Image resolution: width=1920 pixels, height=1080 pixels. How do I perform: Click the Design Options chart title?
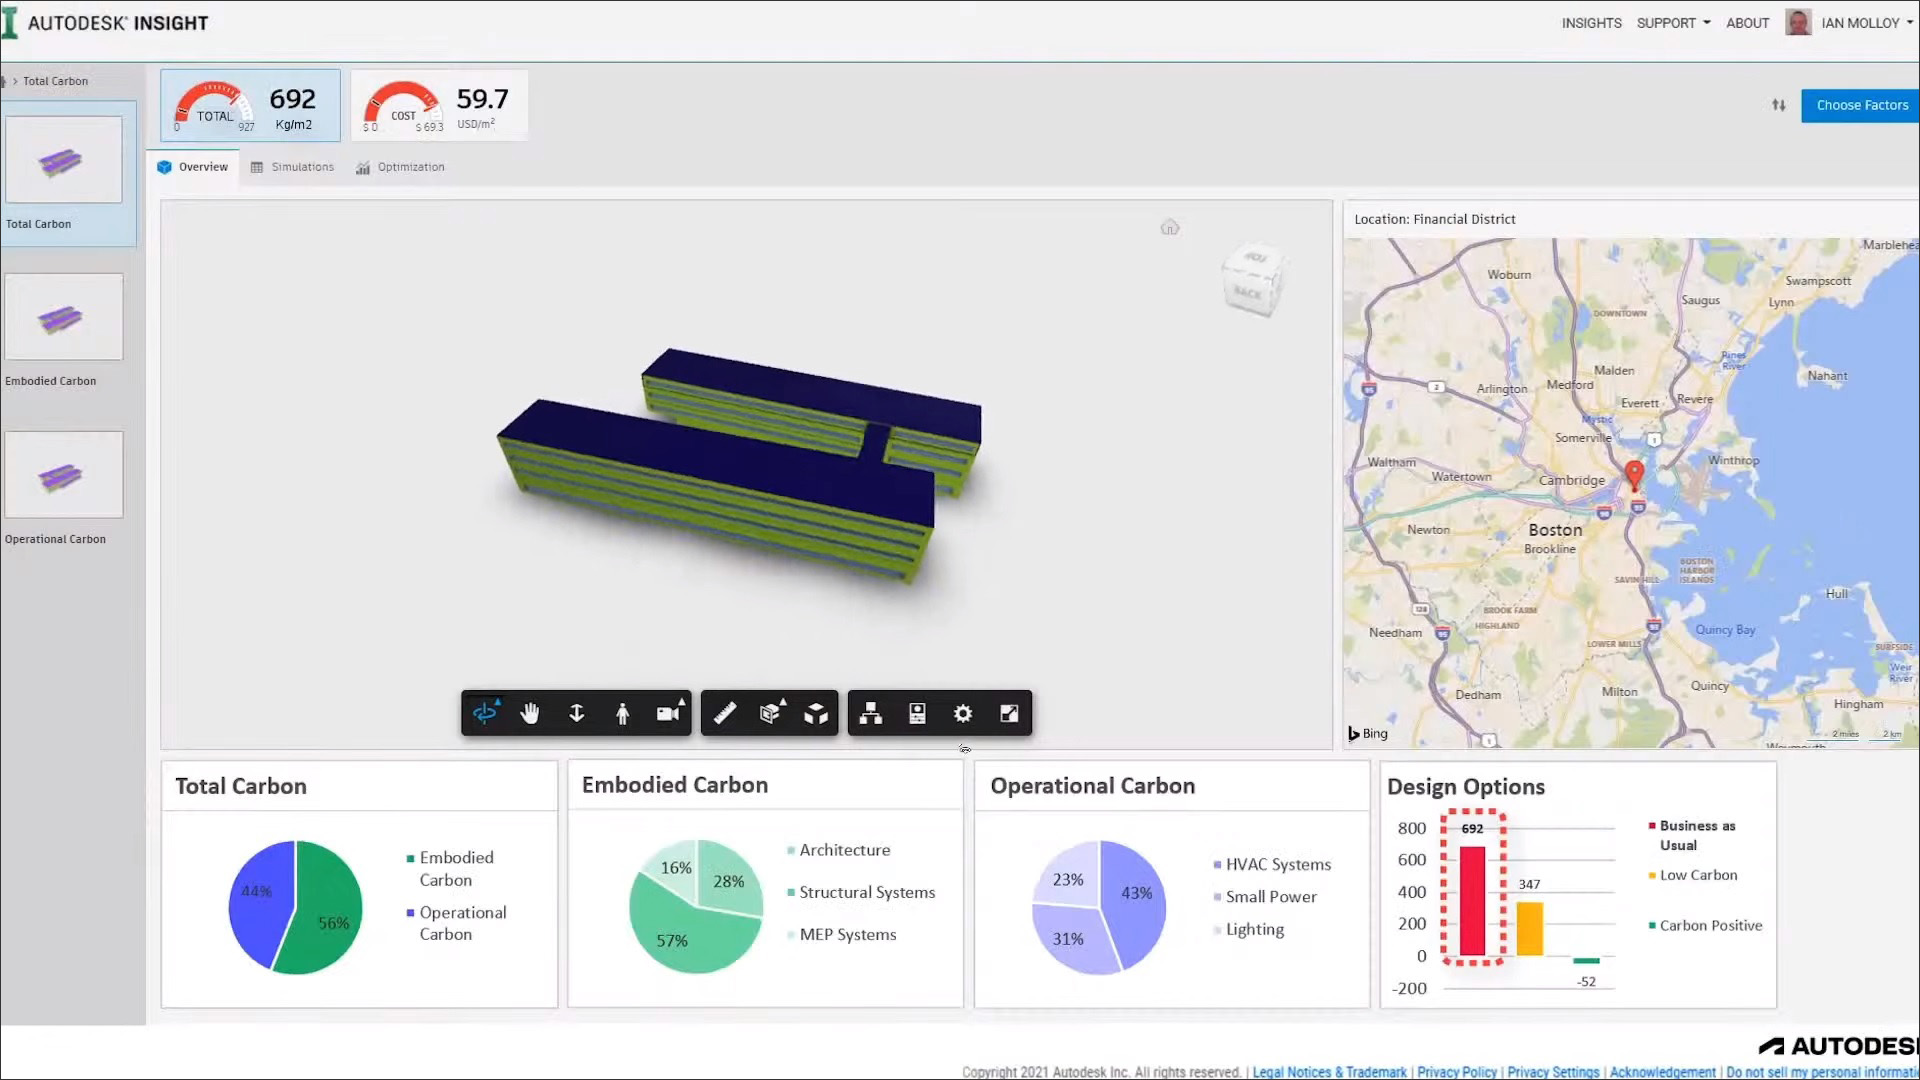click(1465, 787)
